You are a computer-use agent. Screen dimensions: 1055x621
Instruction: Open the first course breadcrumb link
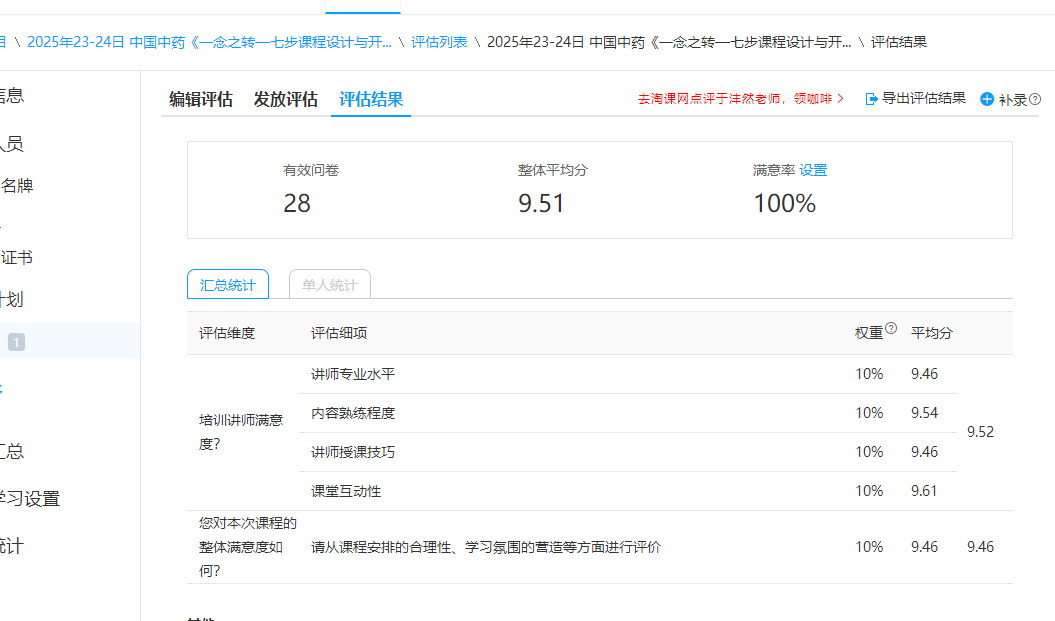[x=209, y=42]
